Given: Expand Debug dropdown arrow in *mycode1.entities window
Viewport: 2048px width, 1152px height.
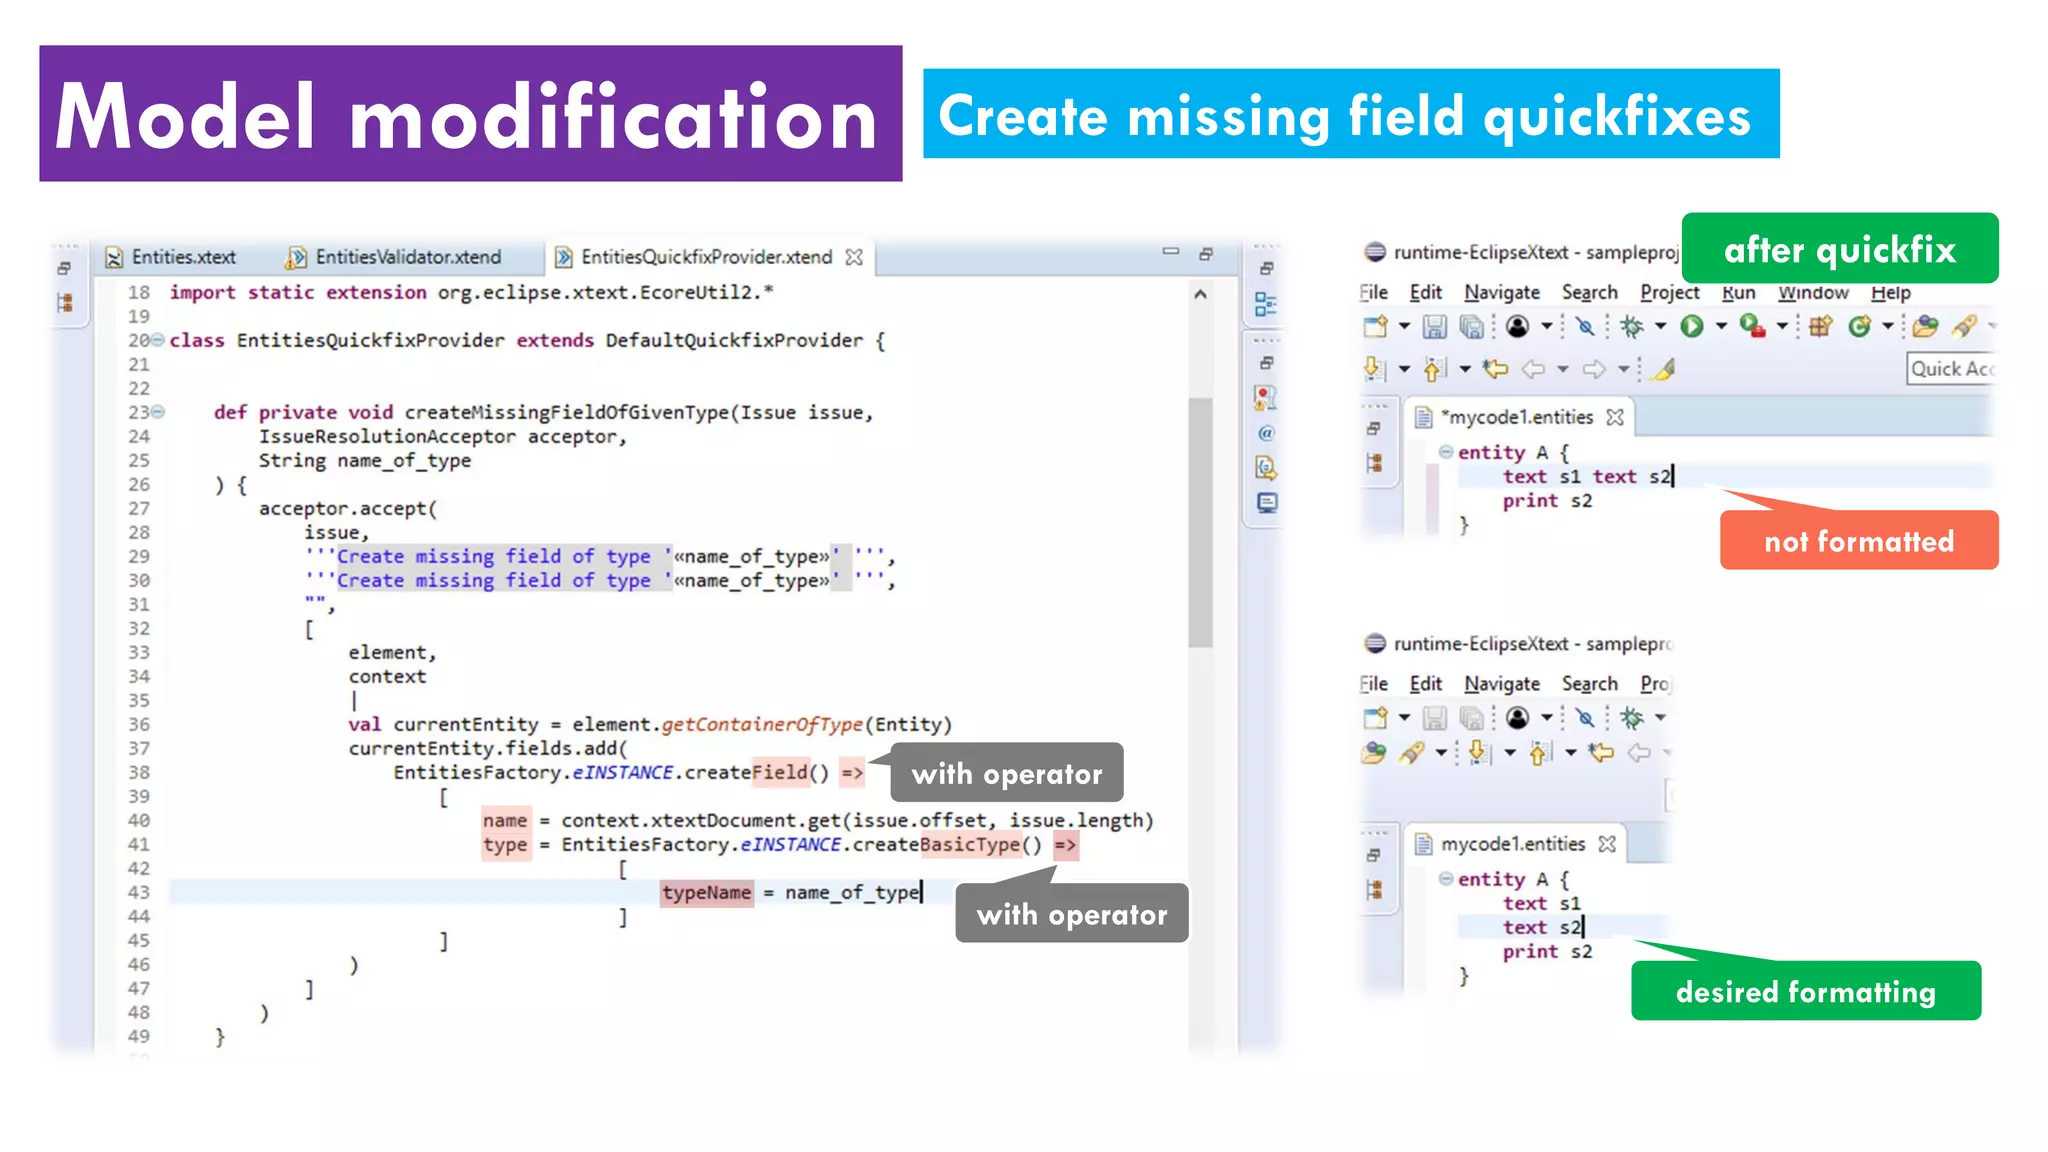Looking at the screenshot, I should coord(1660,326).
